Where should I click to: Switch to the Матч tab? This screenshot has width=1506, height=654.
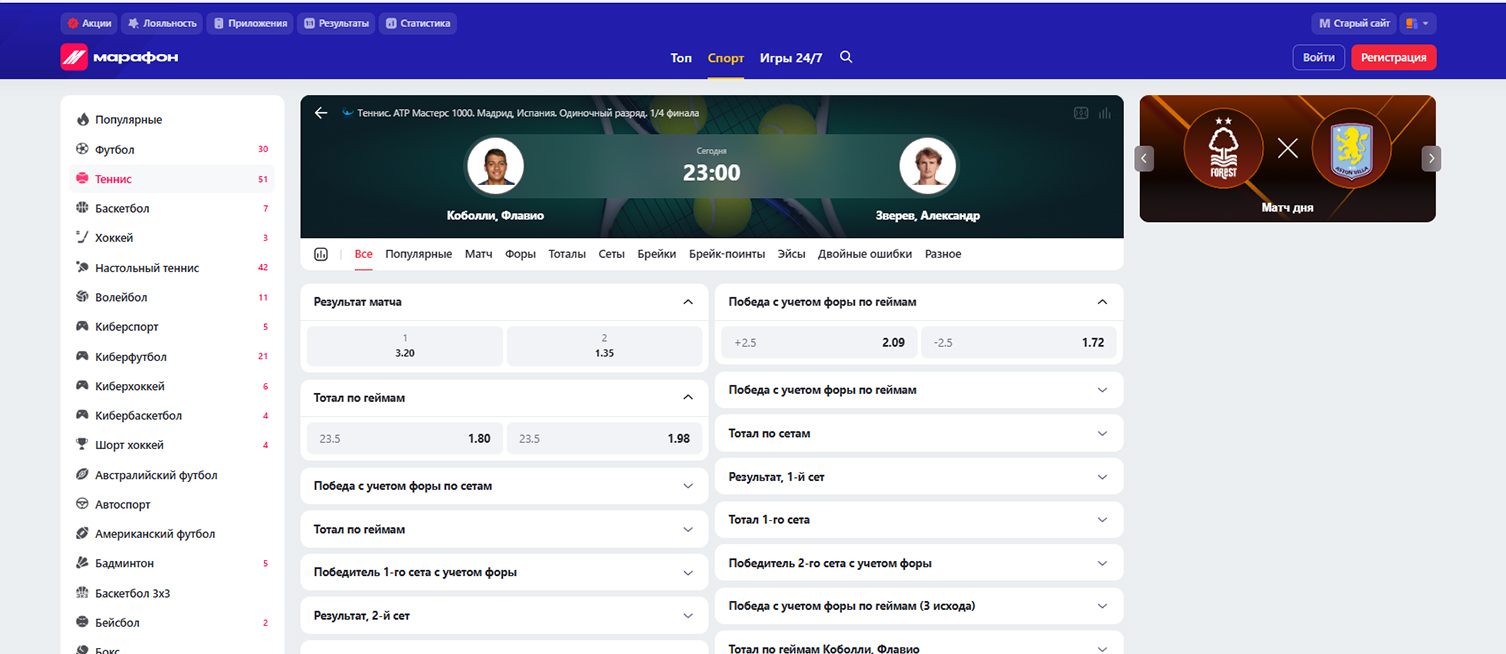479,254
